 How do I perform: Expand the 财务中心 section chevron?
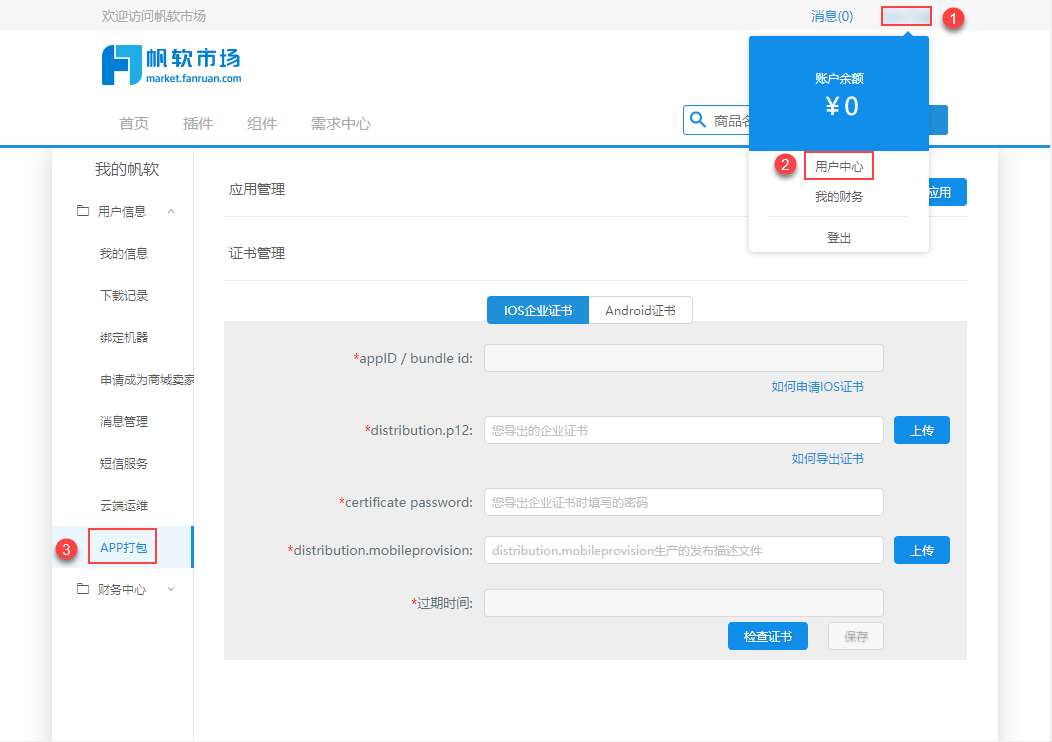coord(171,589)
